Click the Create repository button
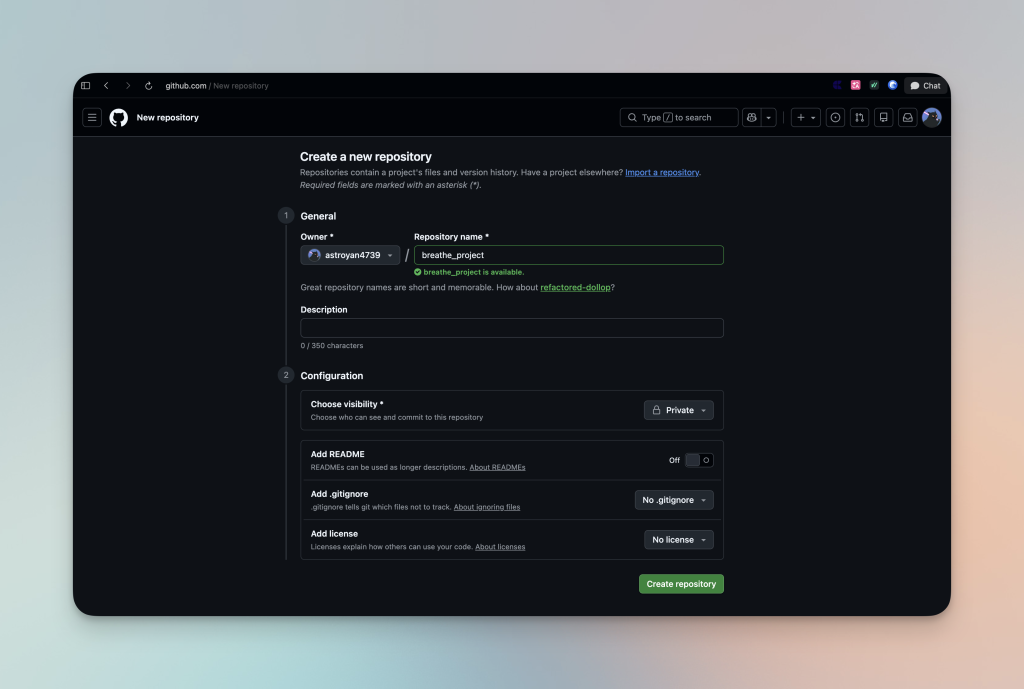The width and height of the screenshot is (1024, 689). click(681, 584)
